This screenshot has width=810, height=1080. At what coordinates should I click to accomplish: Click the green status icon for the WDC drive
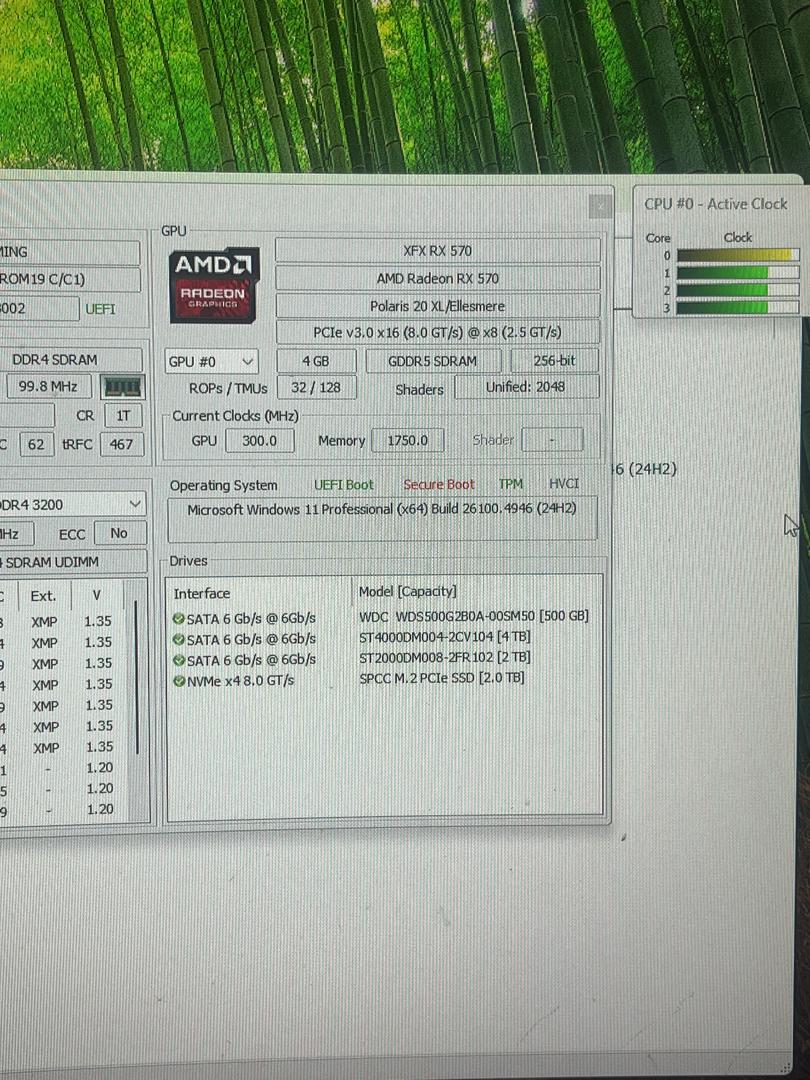click(x=178, y=618)
